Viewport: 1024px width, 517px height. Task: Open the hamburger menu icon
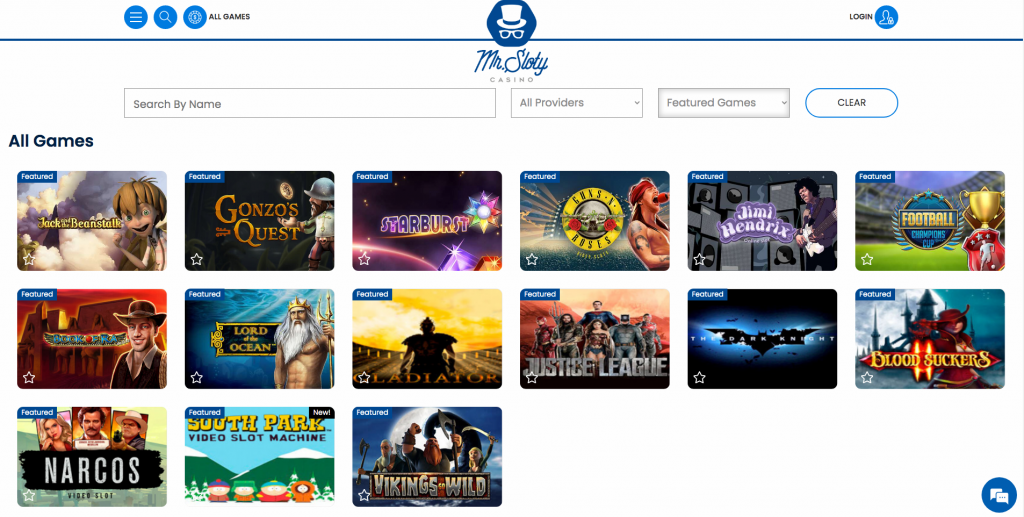pos(136,17)
